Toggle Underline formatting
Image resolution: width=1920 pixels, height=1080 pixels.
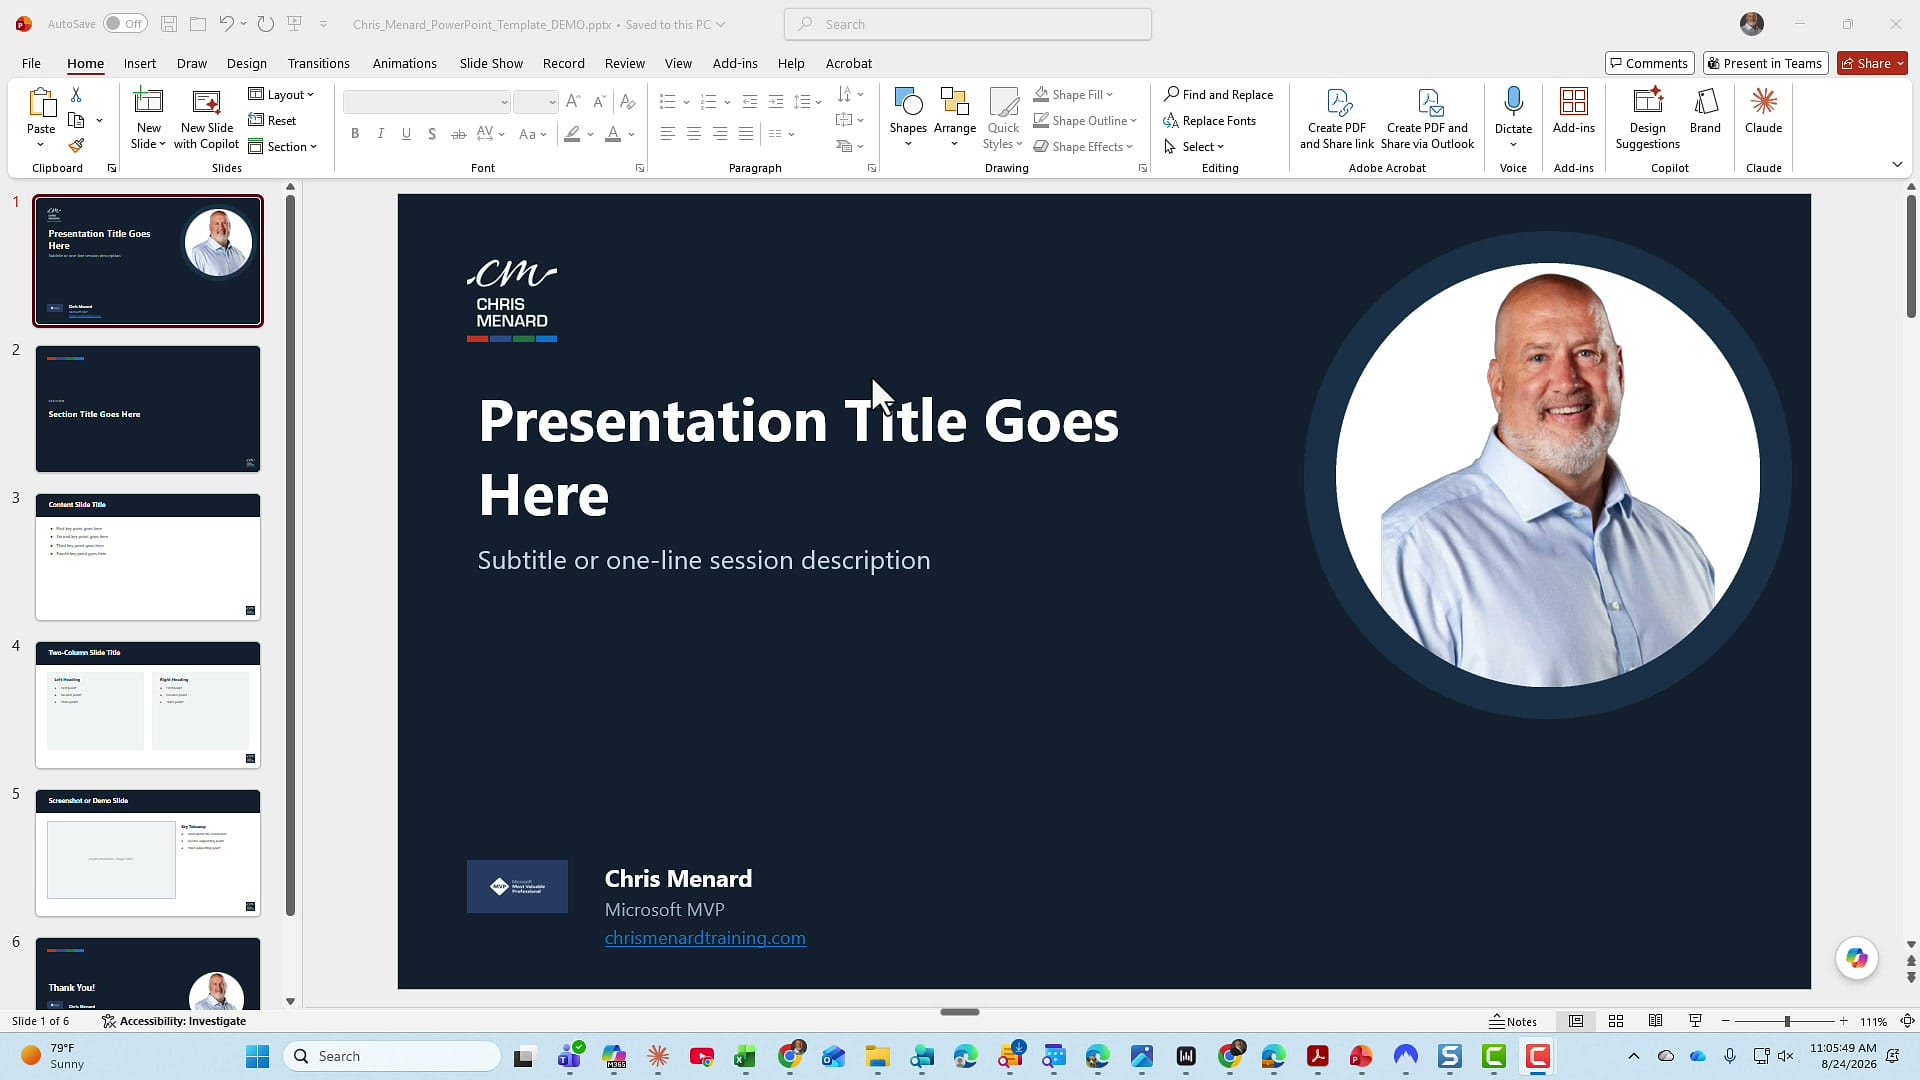click(x=406, y=134)
